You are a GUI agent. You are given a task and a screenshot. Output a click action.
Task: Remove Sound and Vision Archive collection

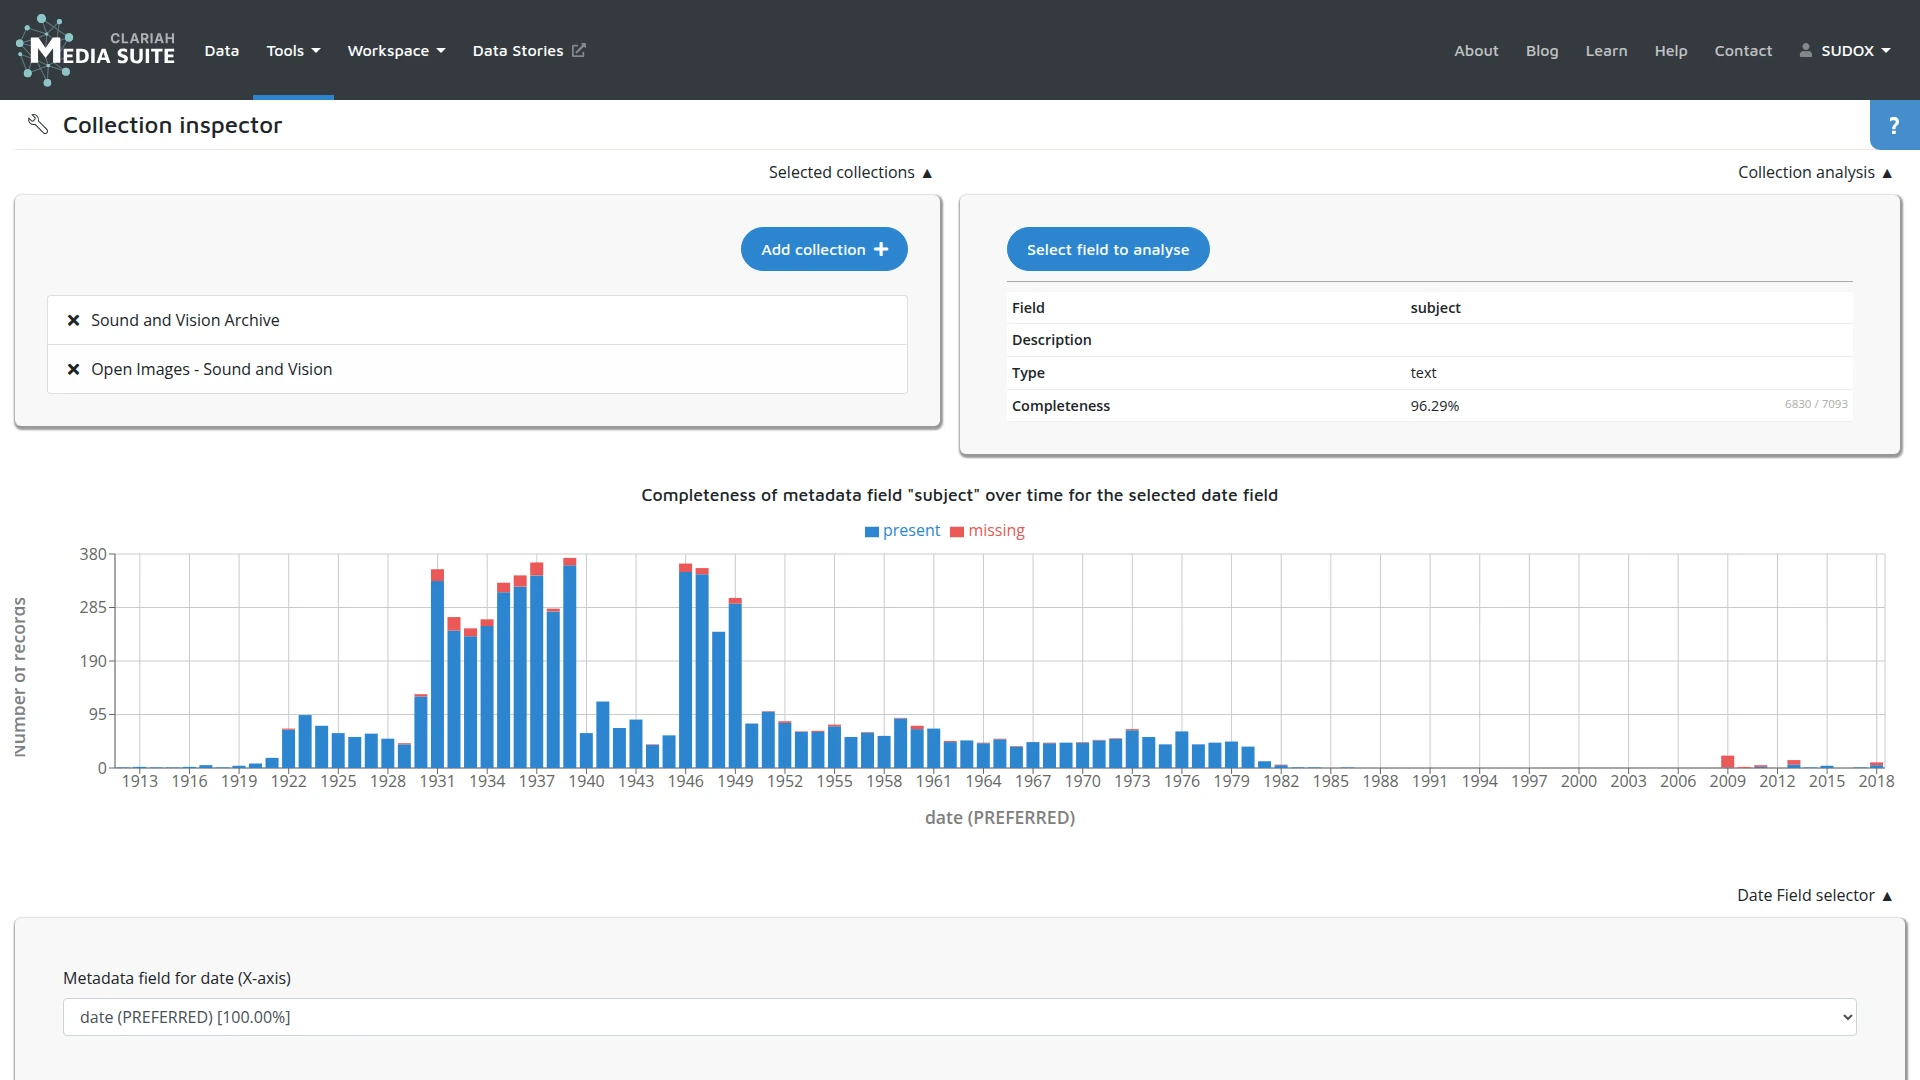coord(73,321)
